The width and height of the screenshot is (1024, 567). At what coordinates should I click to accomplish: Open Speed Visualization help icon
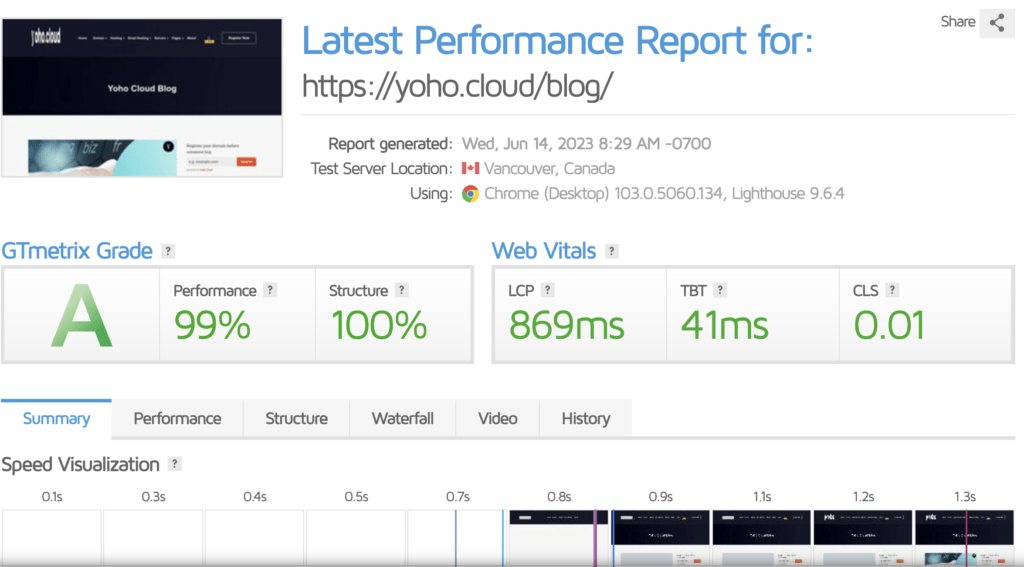click(175, 464)
